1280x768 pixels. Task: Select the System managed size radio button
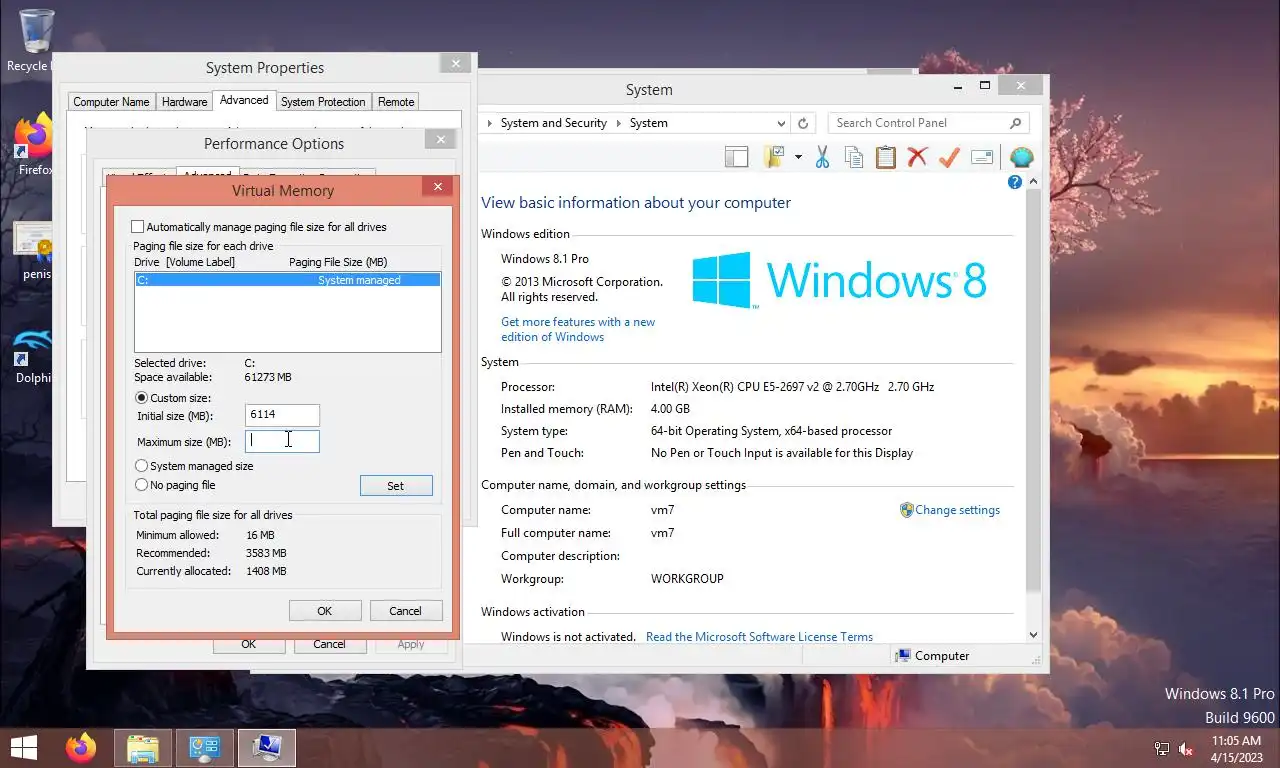[141, 466]
